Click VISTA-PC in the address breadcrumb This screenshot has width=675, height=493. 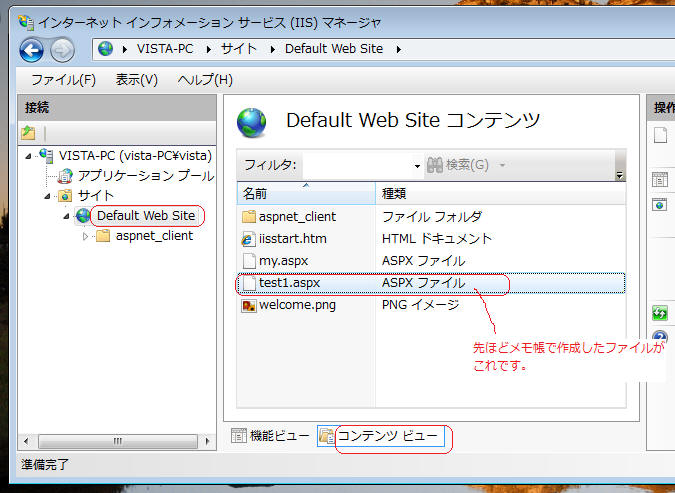165,49
